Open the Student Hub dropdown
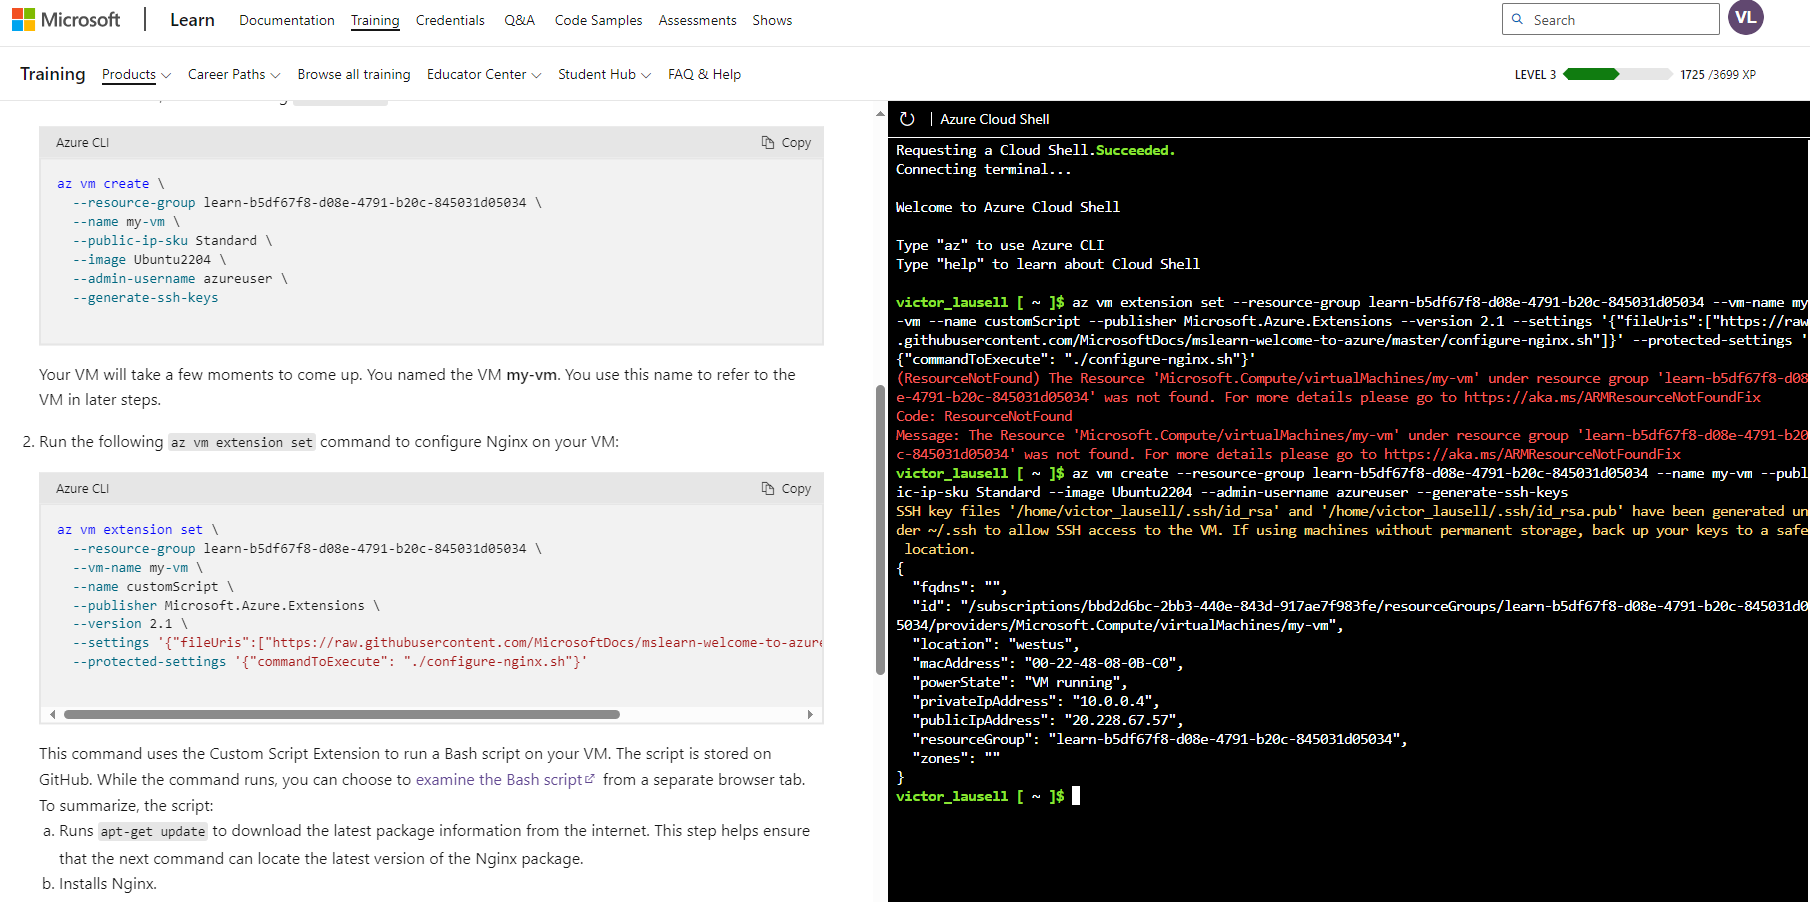 click(603, 74)
